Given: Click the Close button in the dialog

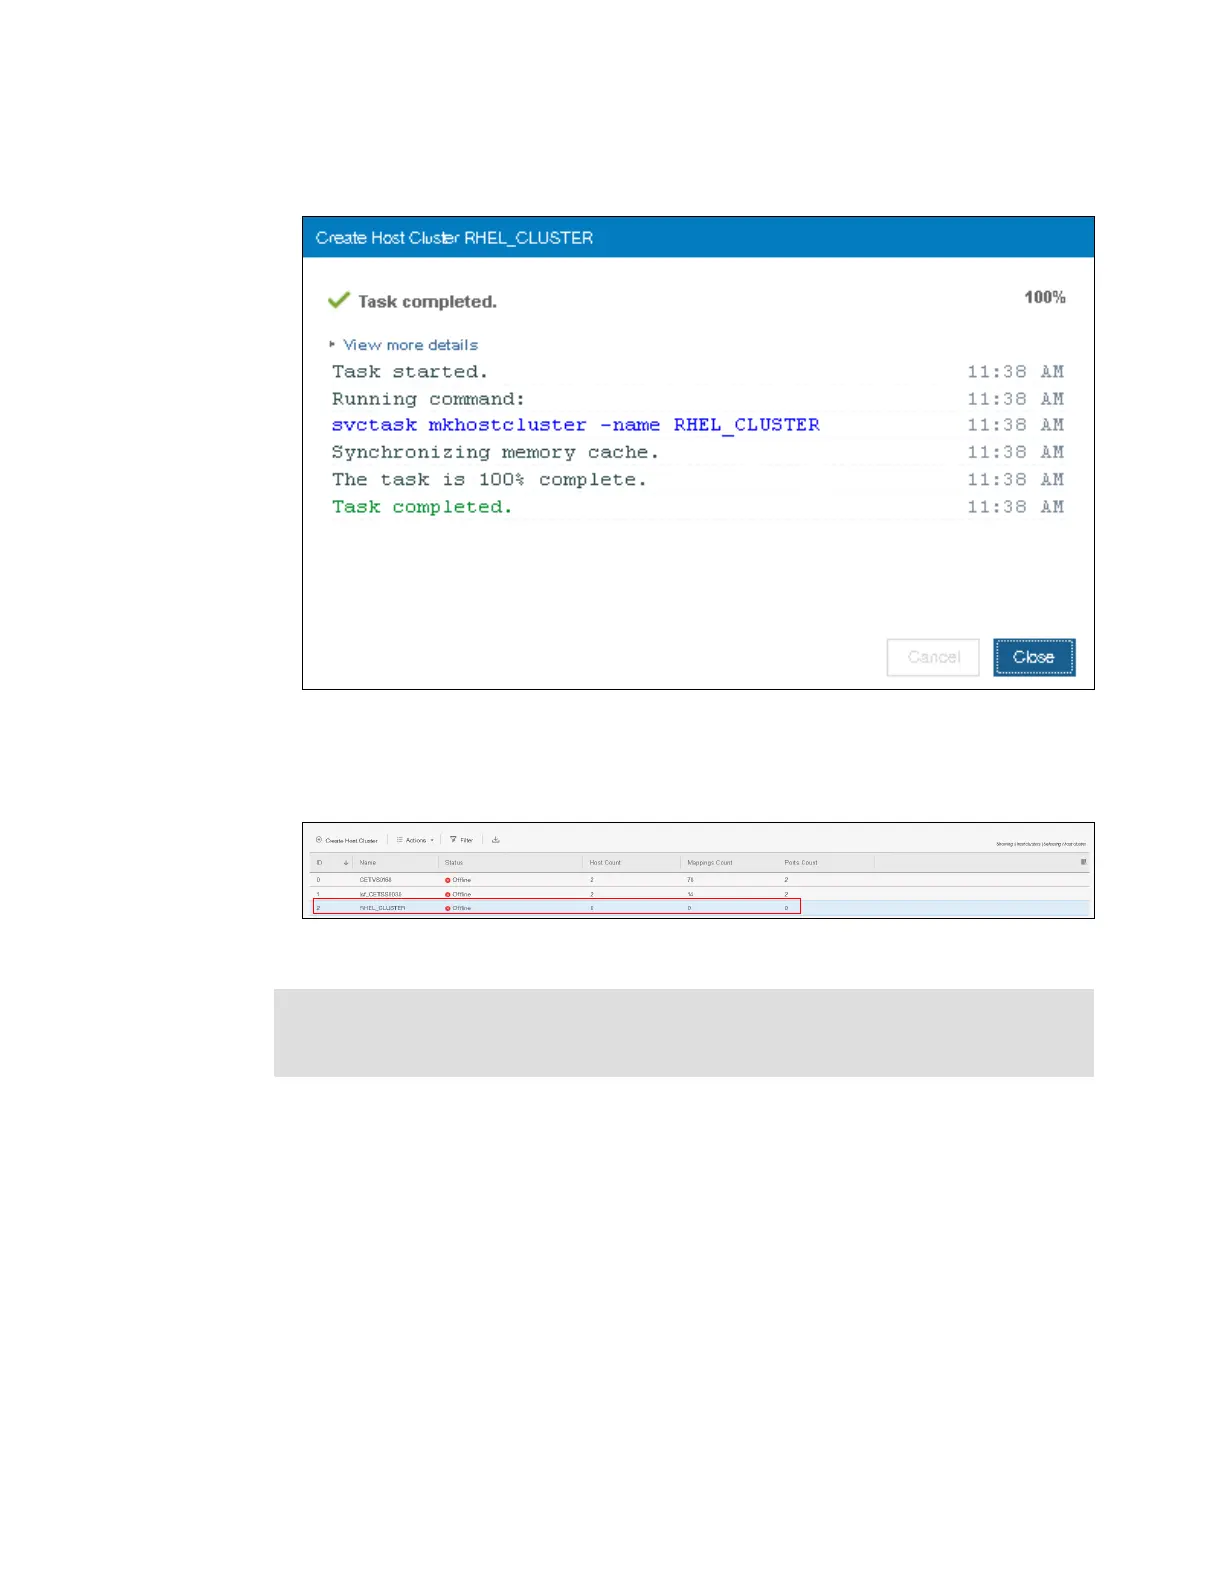Looking at the screenshot, I should pyautogui.click(x=1034, y=657).
